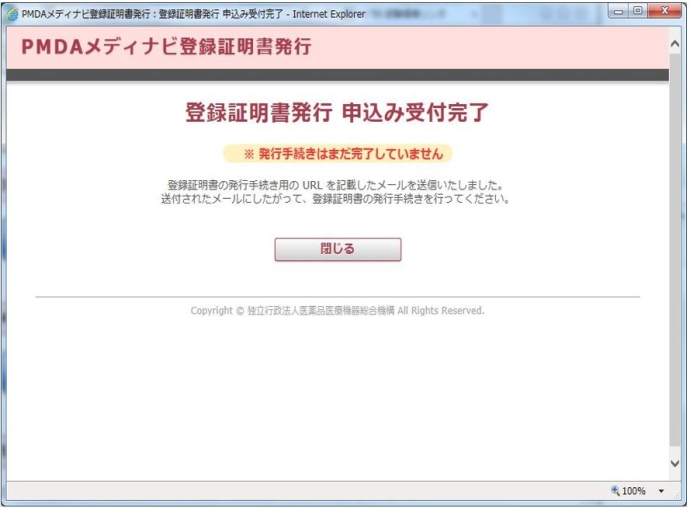690x508 pixels.
Task: Open the zoom level dropdown arrow
Action: tap(661, 491)
